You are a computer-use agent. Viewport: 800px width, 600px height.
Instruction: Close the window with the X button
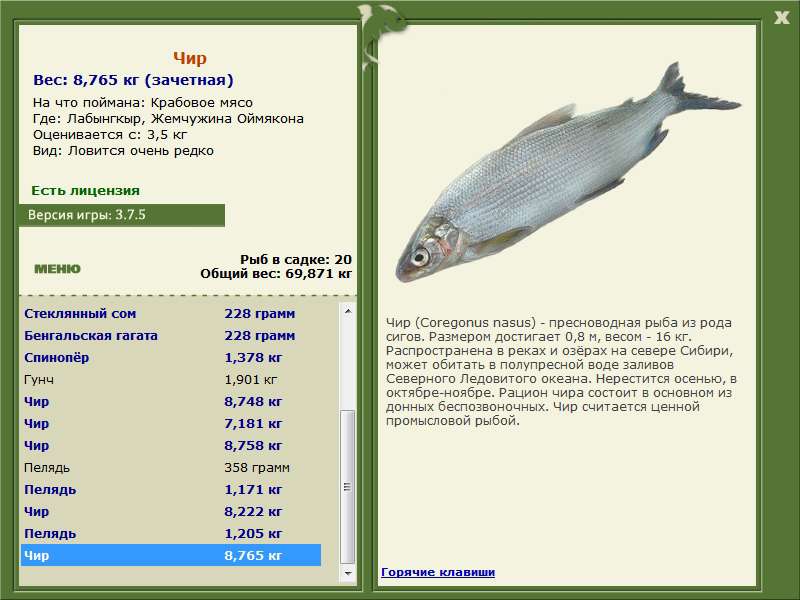point(781,15)
